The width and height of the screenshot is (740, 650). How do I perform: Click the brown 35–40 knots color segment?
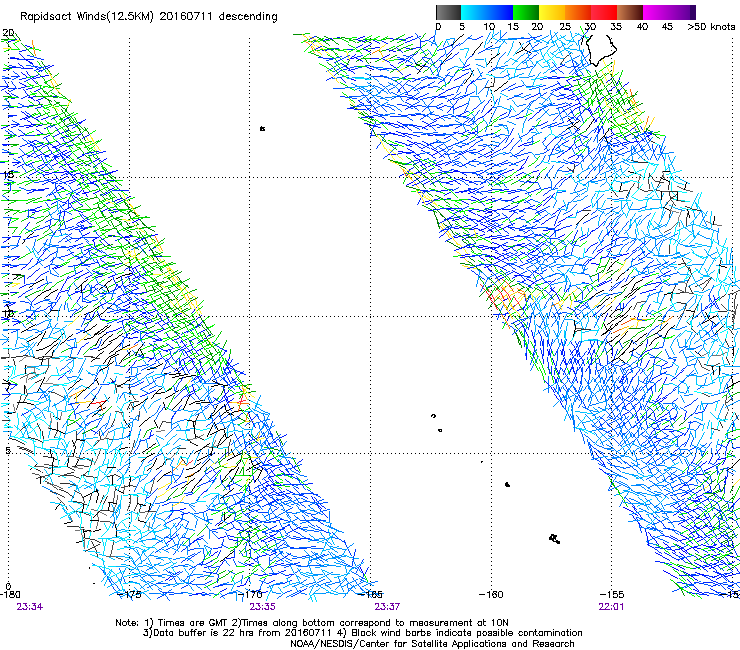click(630, 12)
